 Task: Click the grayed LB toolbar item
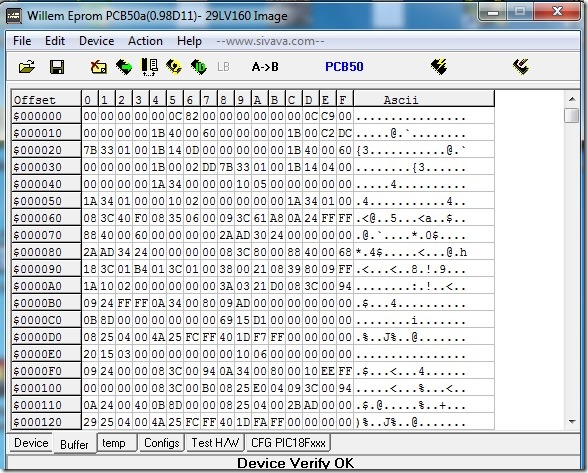tap(223, 67)
